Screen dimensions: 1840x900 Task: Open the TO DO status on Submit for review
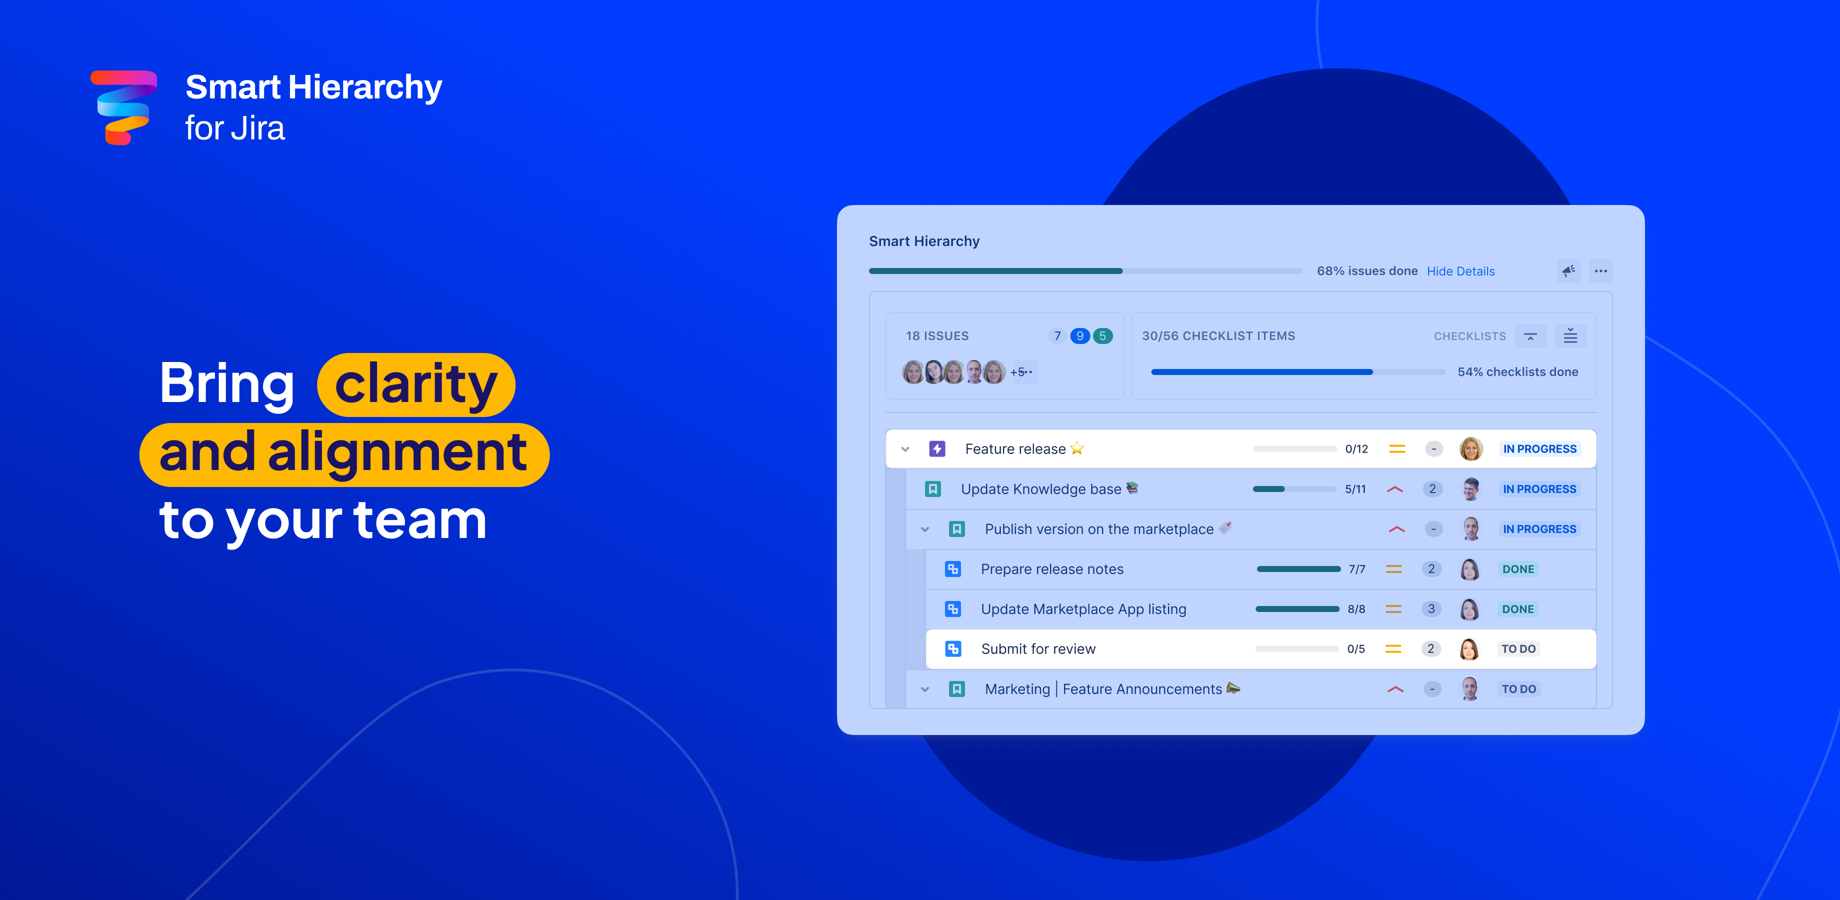pyautogui.click(x=1518, y=649)
